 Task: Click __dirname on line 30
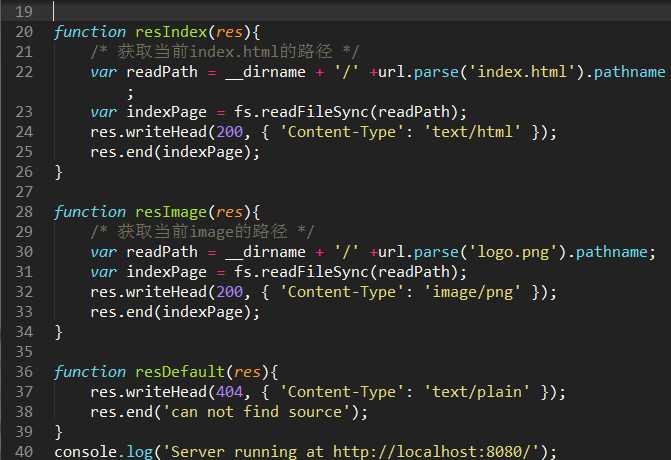(265, 252)
